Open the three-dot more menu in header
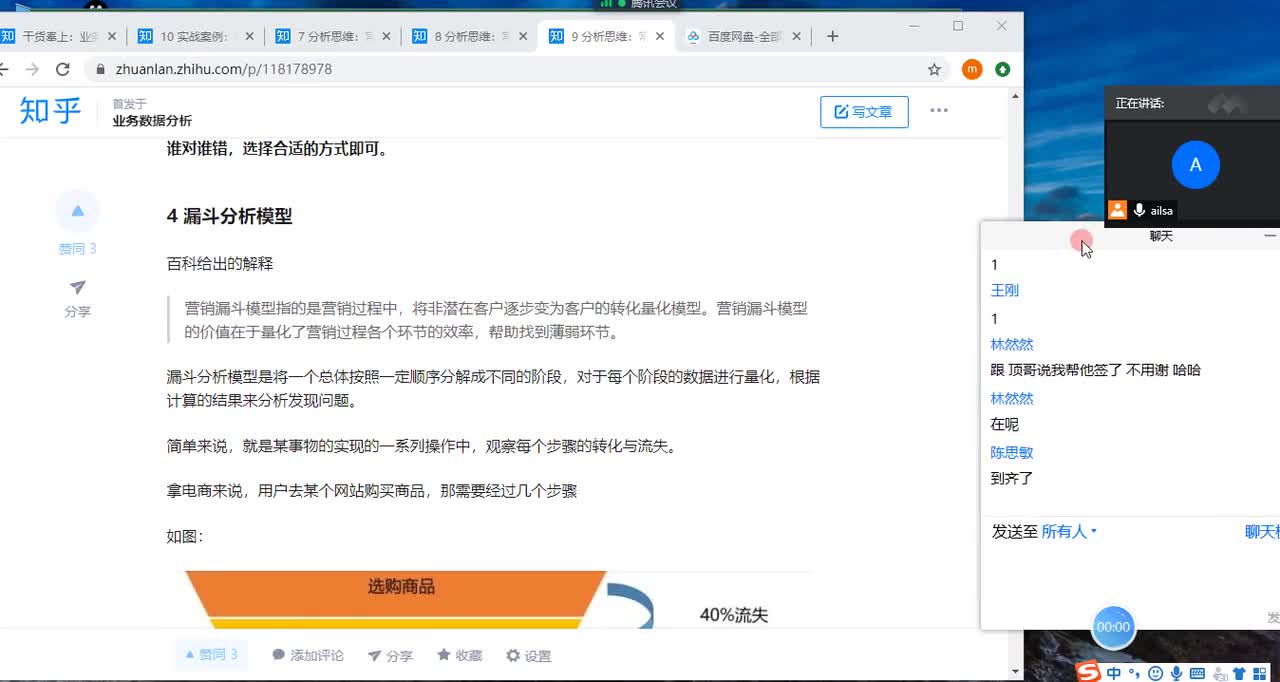The height and width of the screenshot is (682, 1280). pyautogui.click(x=938, y=110)
